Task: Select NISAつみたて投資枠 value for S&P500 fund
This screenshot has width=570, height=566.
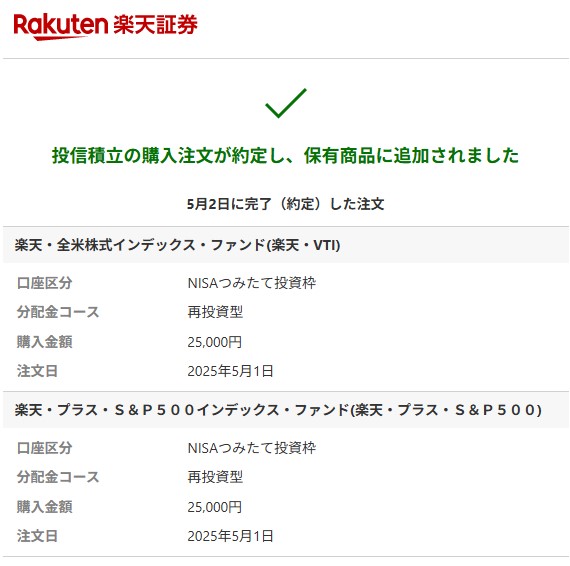Action: (x=252, y=448)
